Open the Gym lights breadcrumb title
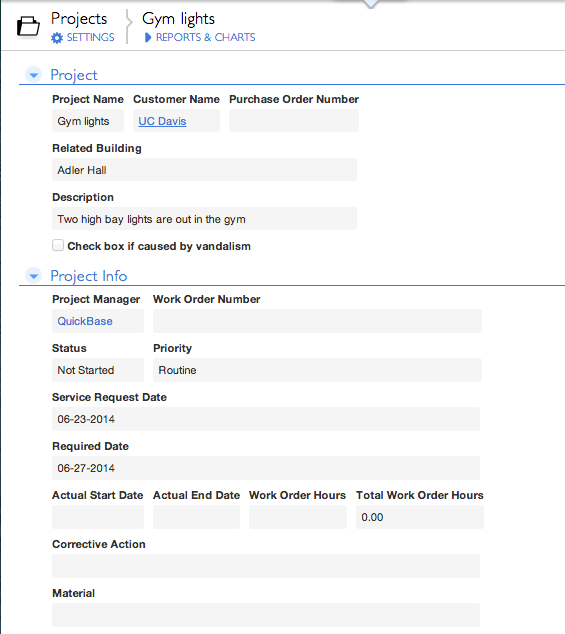565x634 pixels. pyautogui.click(x=178, y=19)
